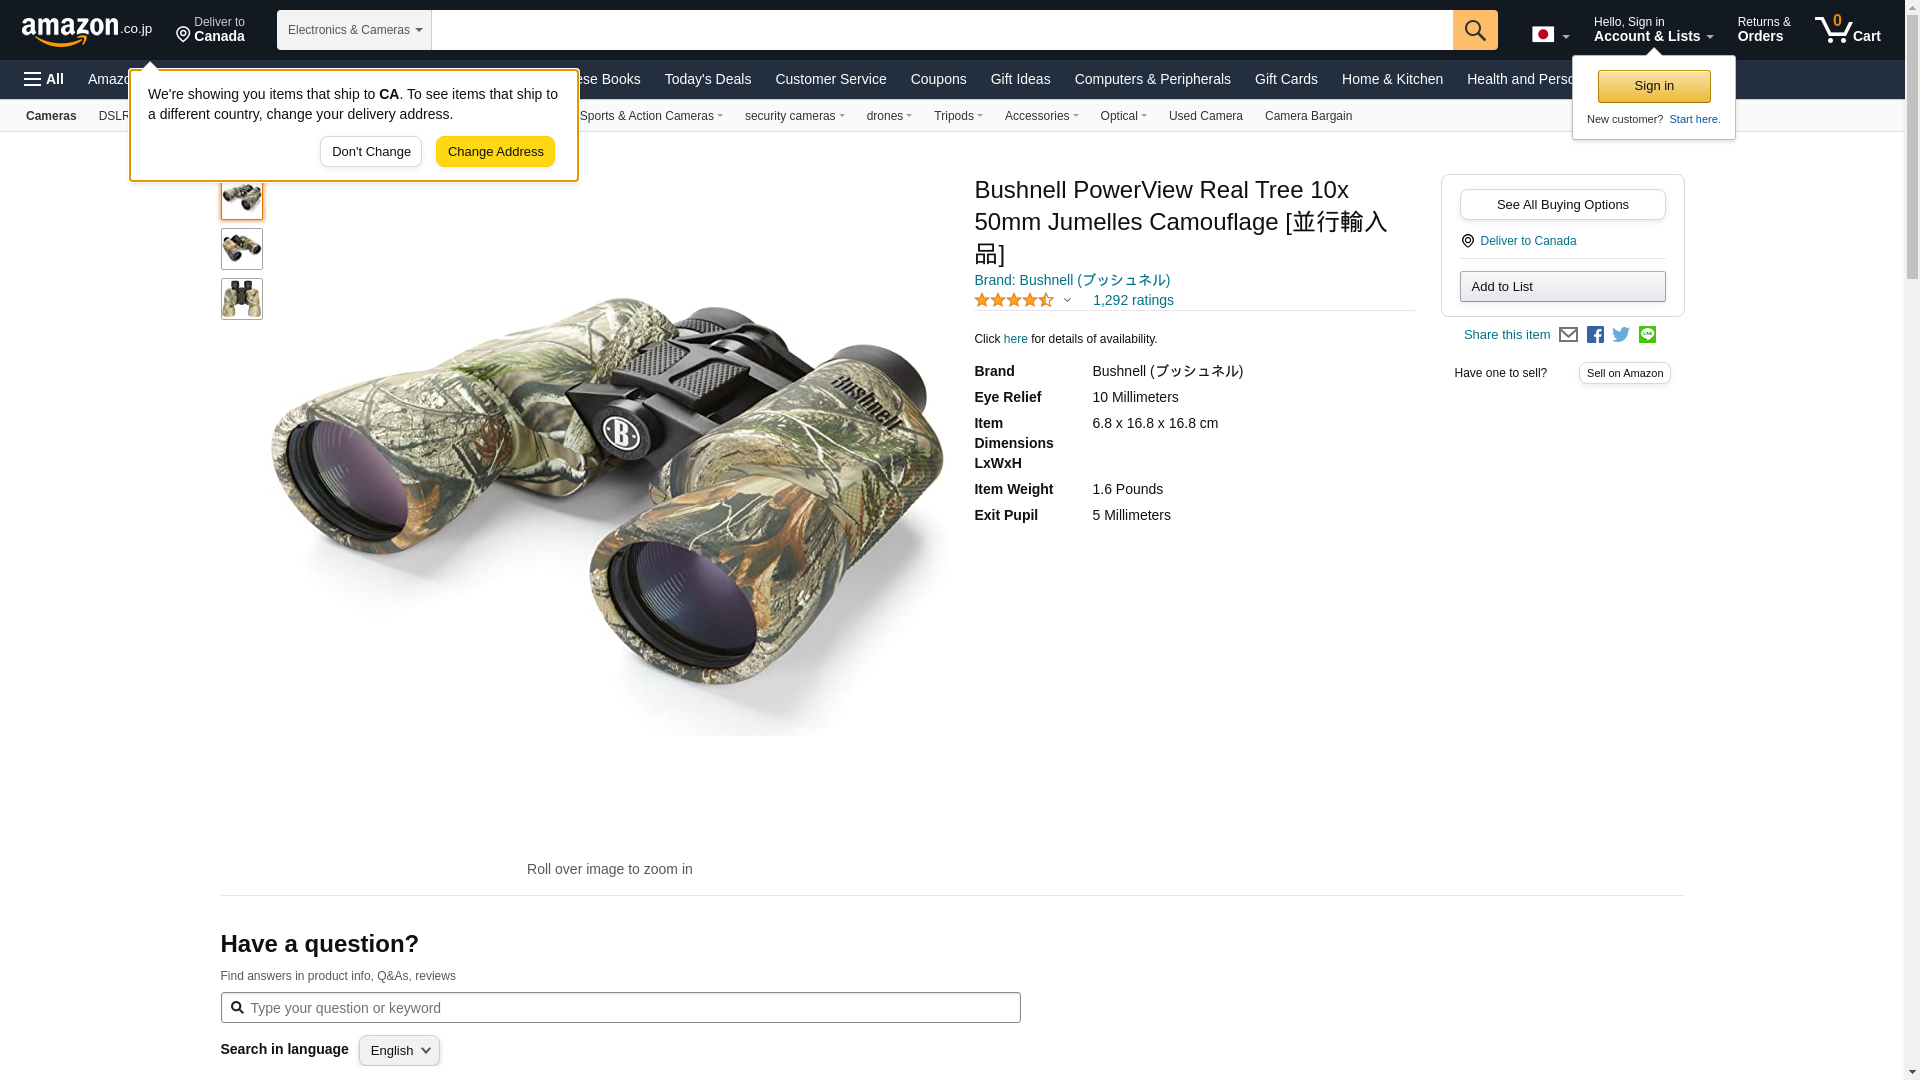Open the 1,292 ratings link
The width and height of the screenshot is (1920, 1080).
click(1133, 300)
